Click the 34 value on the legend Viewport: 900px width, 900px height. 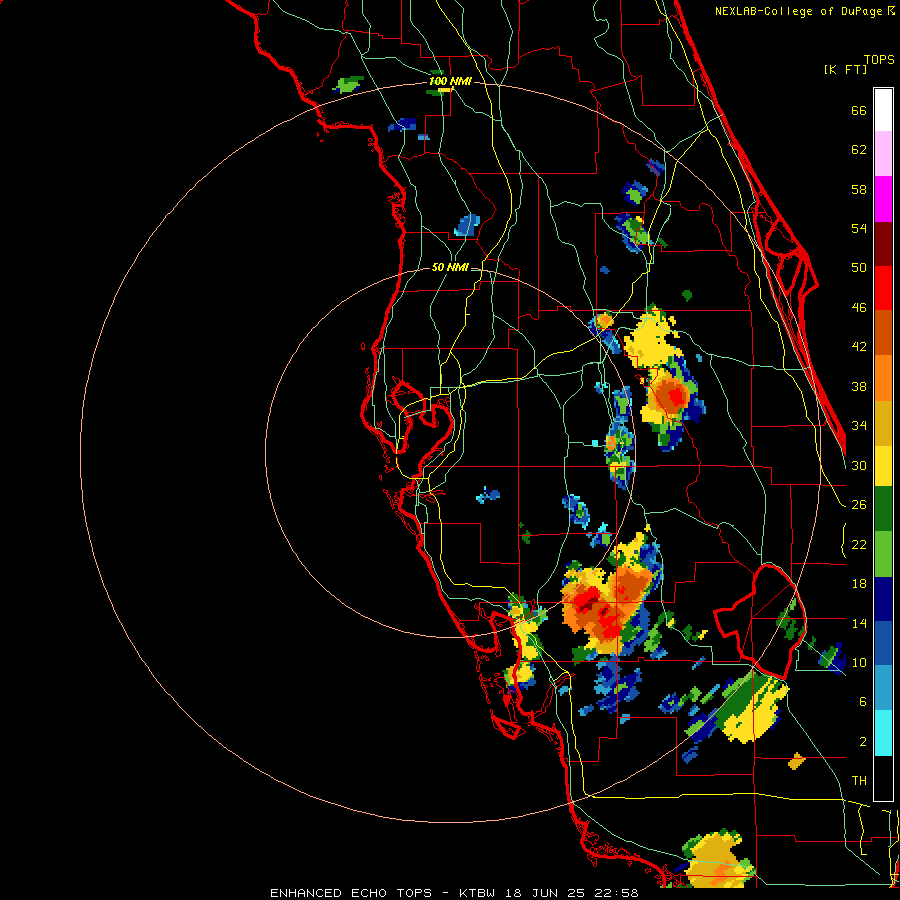[x=859, y=426]
